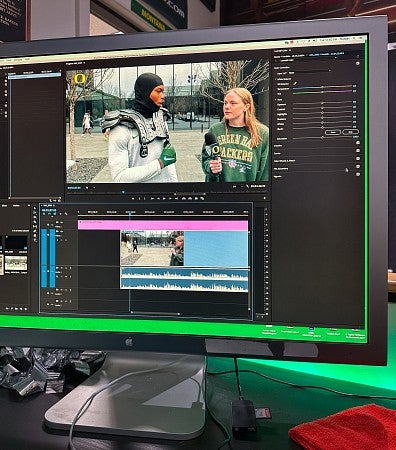
Task: Click Comparison View button in Program Monitor
Action: [202, 199]
